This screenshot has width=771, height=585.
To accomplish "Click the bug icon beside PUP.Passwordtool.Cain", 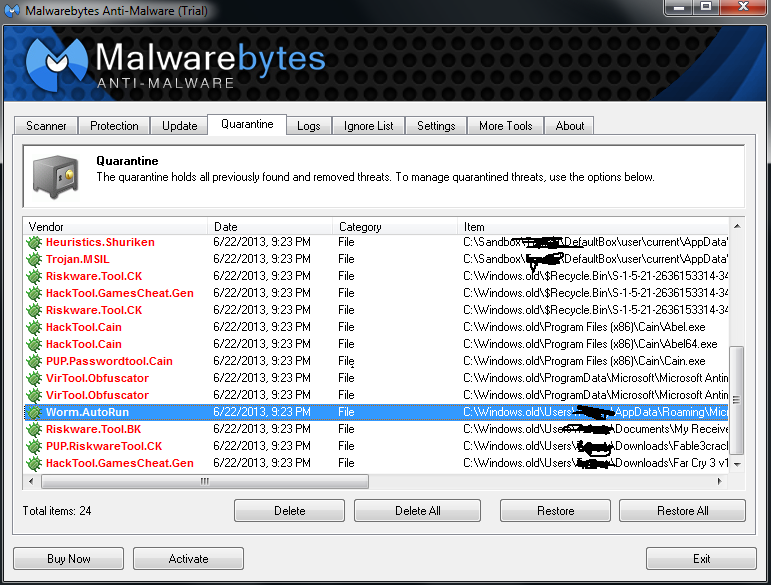I will click(34, 361).
